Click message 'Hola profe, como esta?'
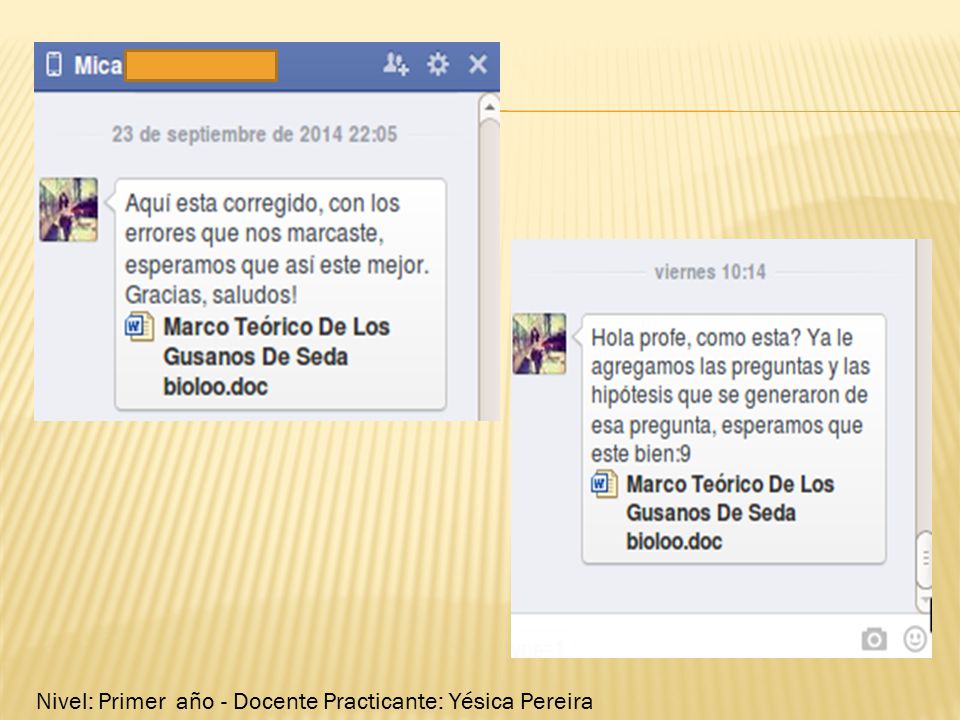The width and height of the screenshot is (960, 720). pos(696,337)
